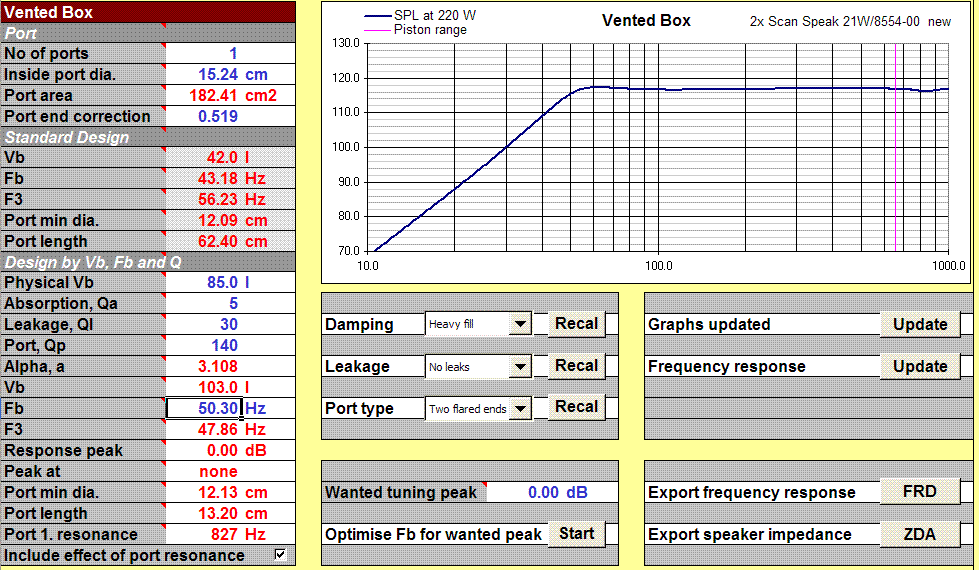Select Leakage Ql value 30
Viewport: 979px width, 570px height.
[x=230, y=325]
